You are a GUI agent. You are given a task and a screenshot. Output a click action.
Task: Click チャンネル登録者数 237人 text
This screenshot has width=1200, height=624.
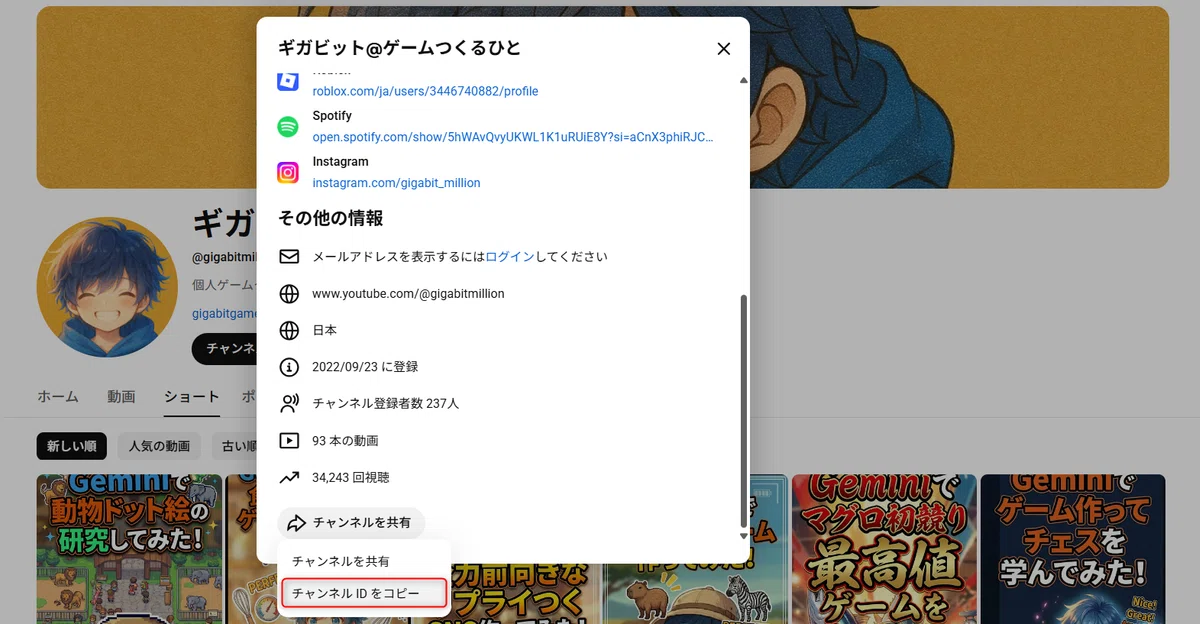coord(386,404)
